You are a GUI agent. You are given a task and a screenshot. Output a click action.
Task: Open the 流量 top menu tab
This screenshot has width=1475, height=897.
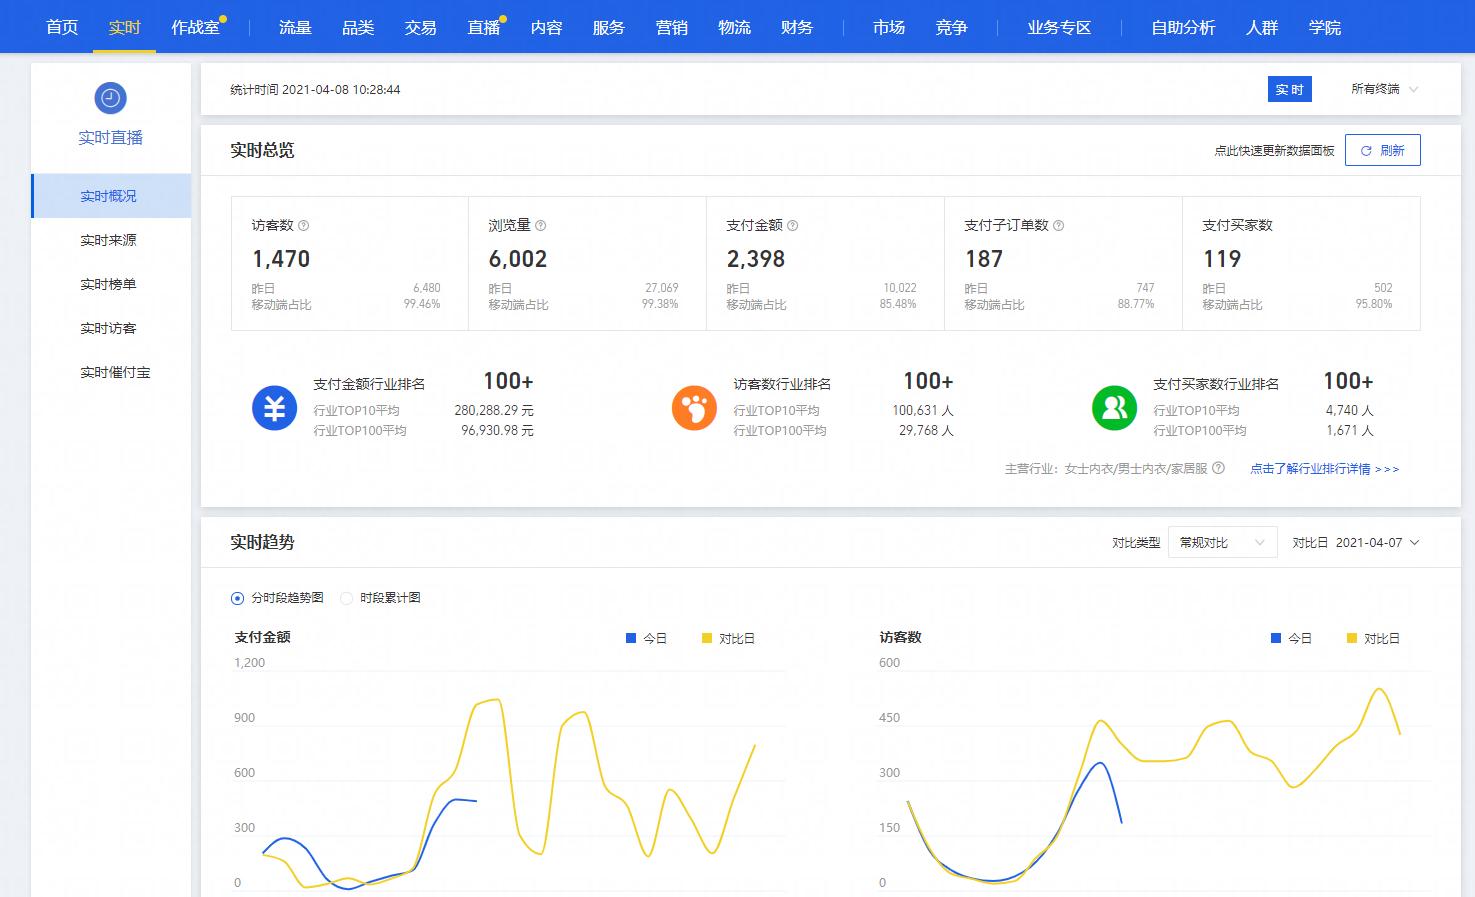click(x=295, y=27)
